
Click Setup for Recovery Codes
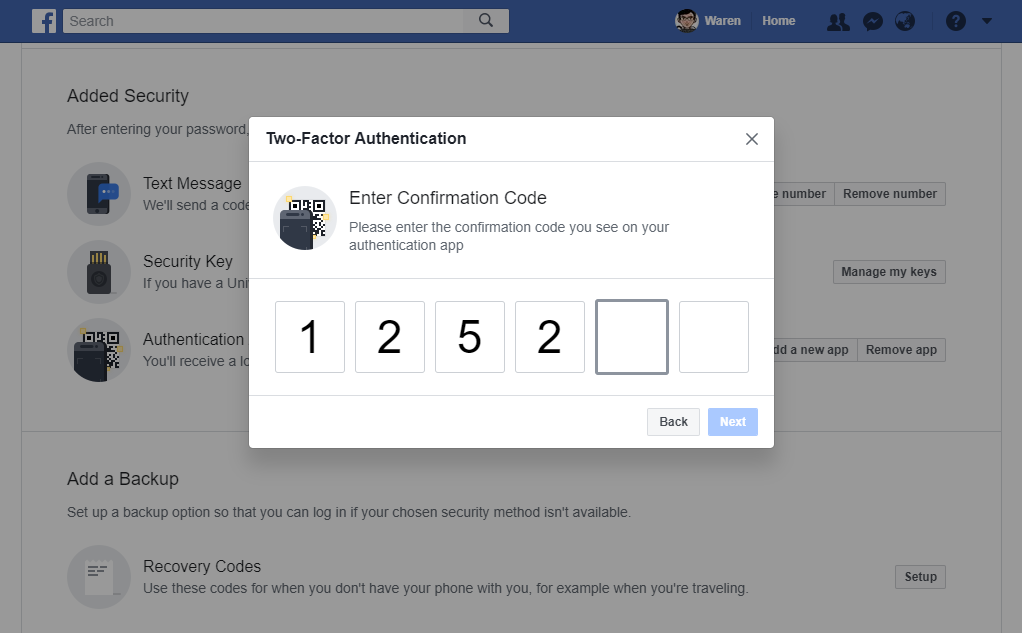[x=919, y=577]
